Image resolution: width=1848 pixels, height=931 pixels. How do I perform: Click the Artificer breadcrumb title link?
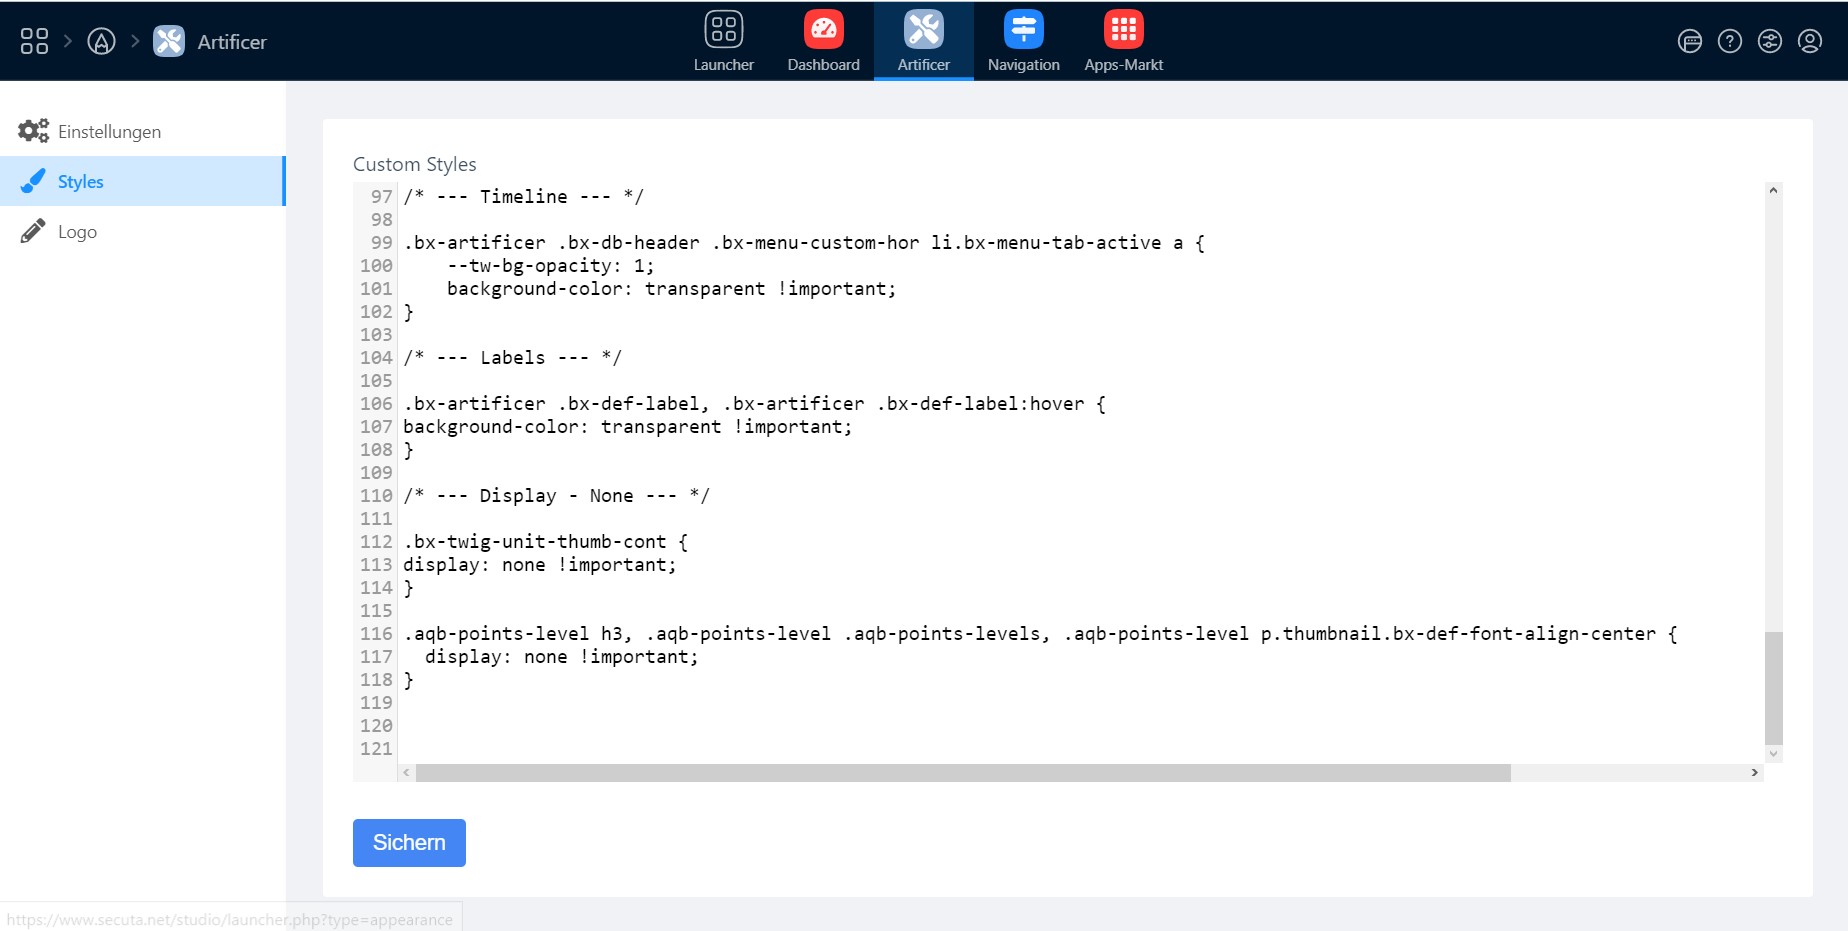tap(232, 42)
